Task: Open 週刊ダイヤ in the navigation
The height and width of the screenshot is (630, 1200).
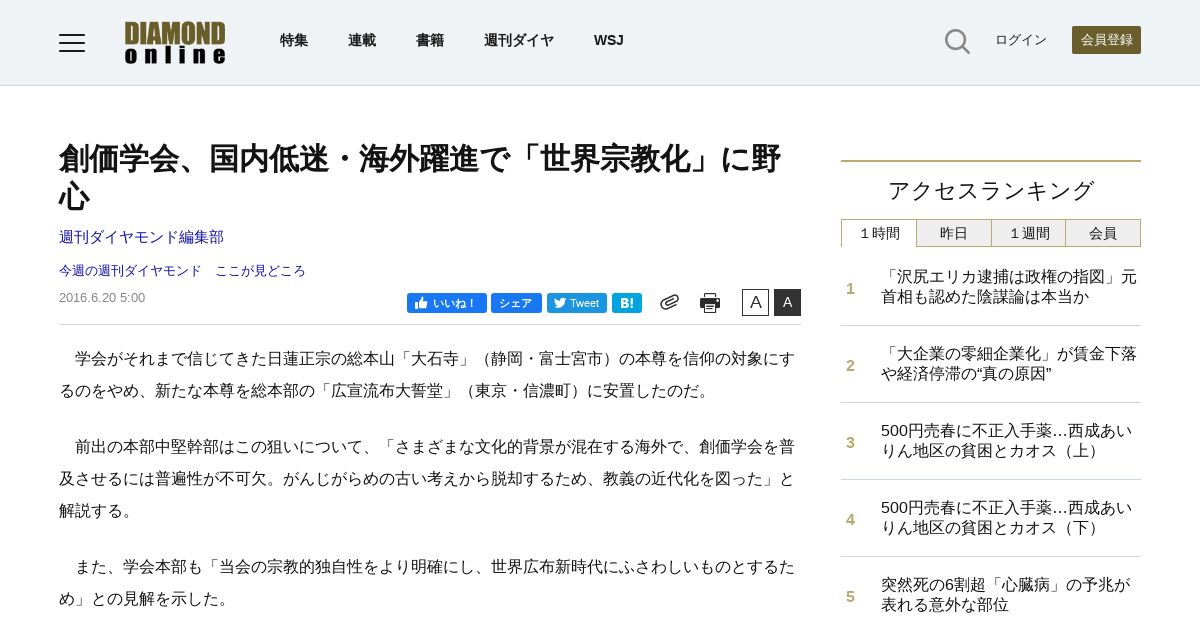Action: (x=519, y=40)
